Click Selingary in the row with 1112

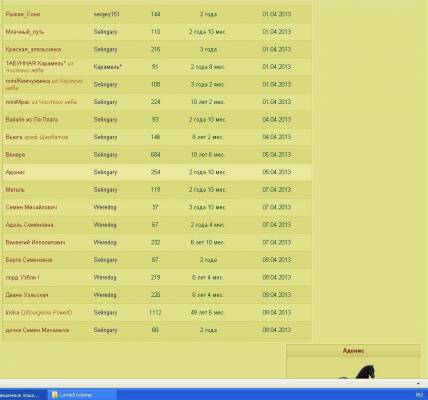[105, 313]
